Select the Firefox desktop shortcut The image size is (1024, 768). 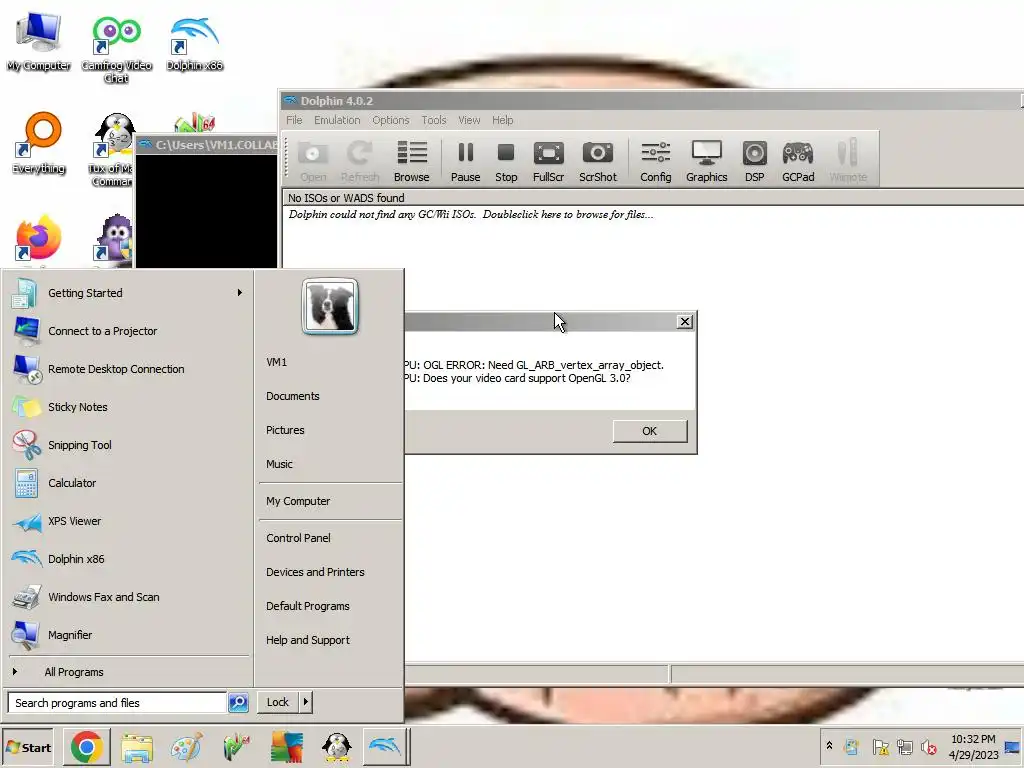click(x=39, y=239)
